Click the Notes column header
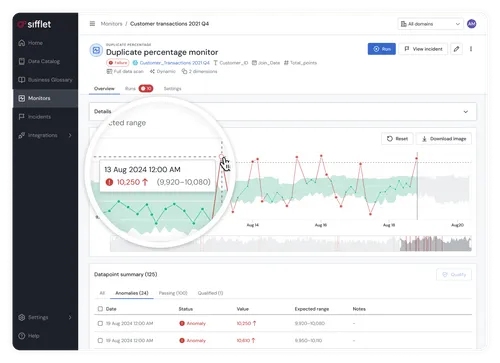This screenshot has width=500, height=363. click(x=359, y=309)
